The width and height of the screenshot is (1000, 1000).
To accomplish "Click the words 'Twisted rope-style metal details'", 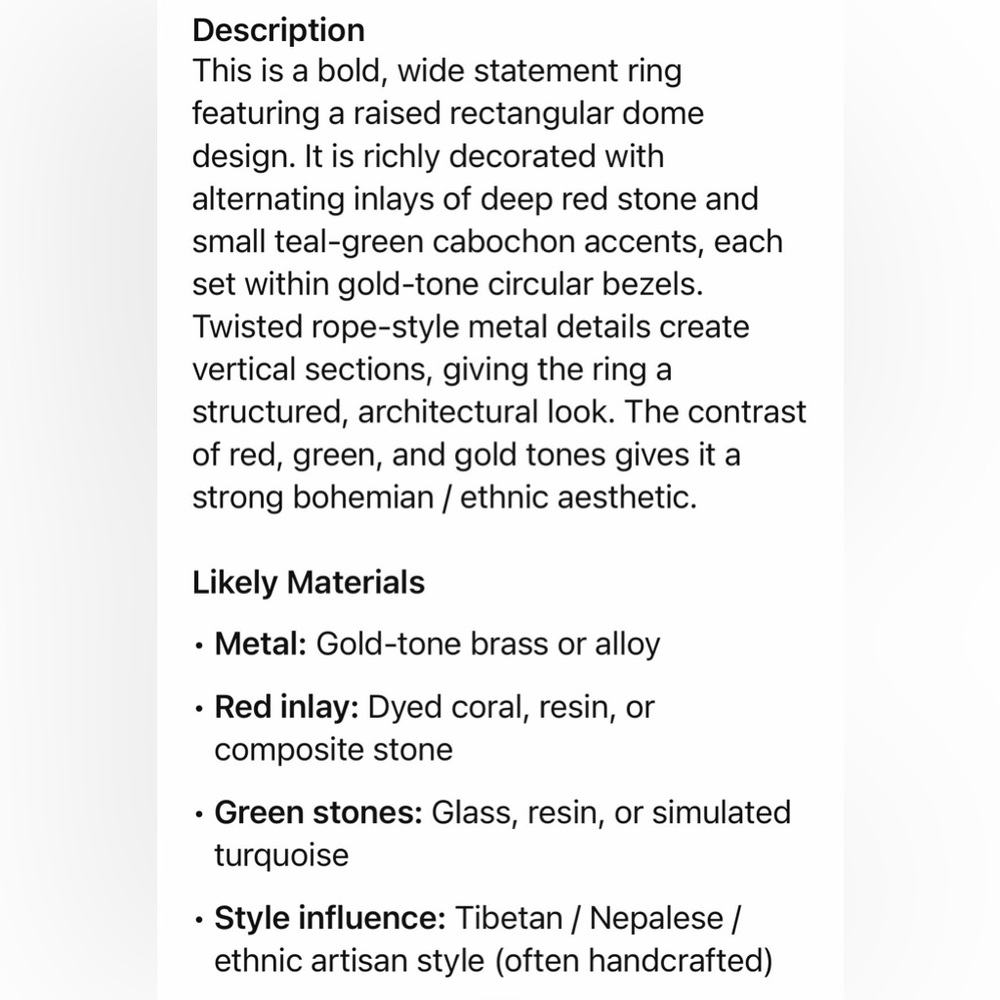I will click(x=423, y=327).
